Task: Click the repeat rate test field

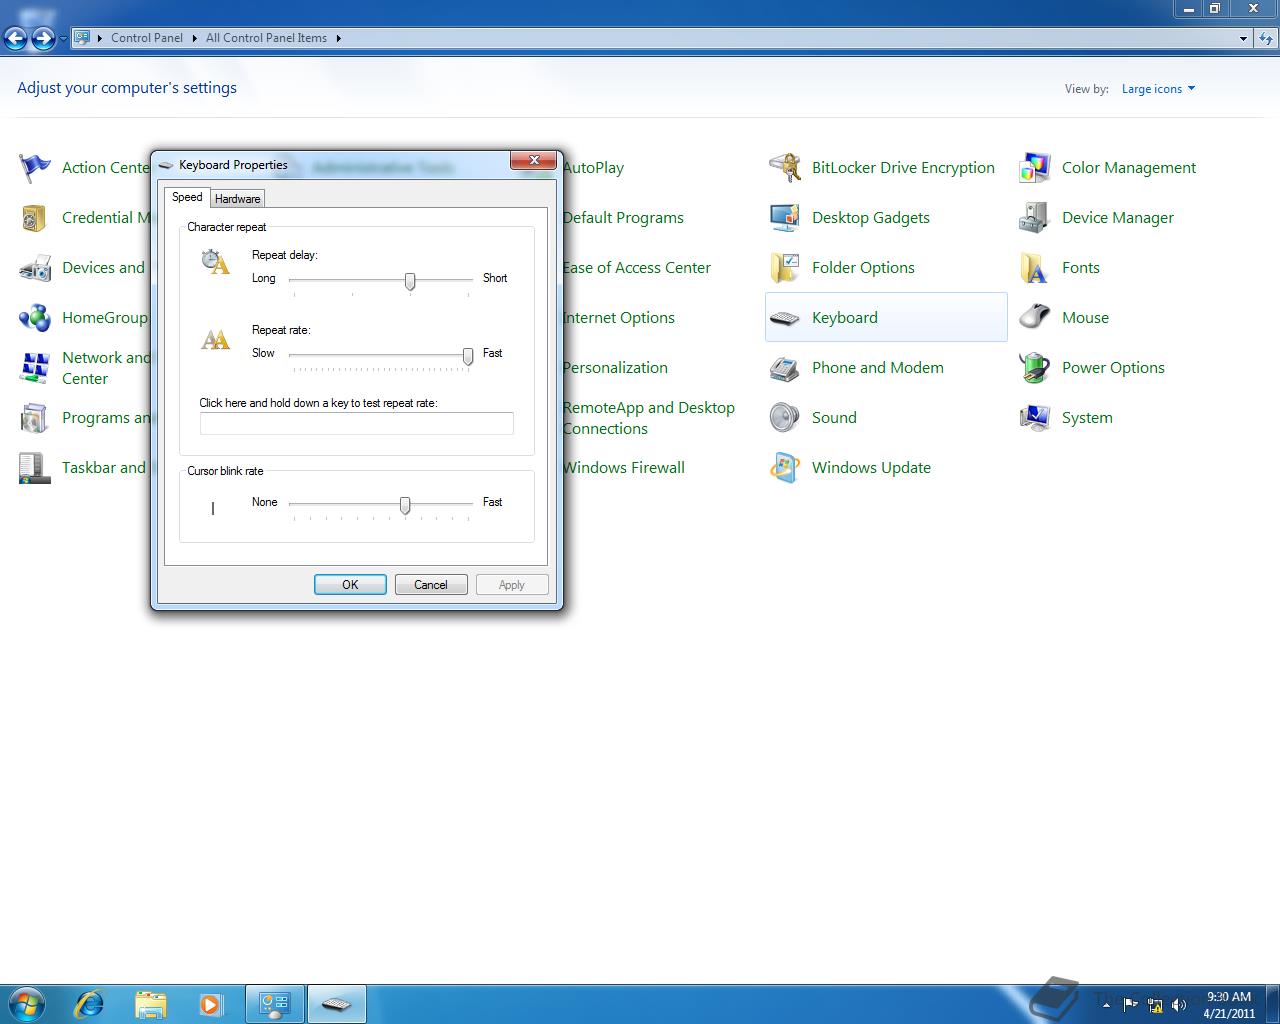Action: tap(357, 423)
